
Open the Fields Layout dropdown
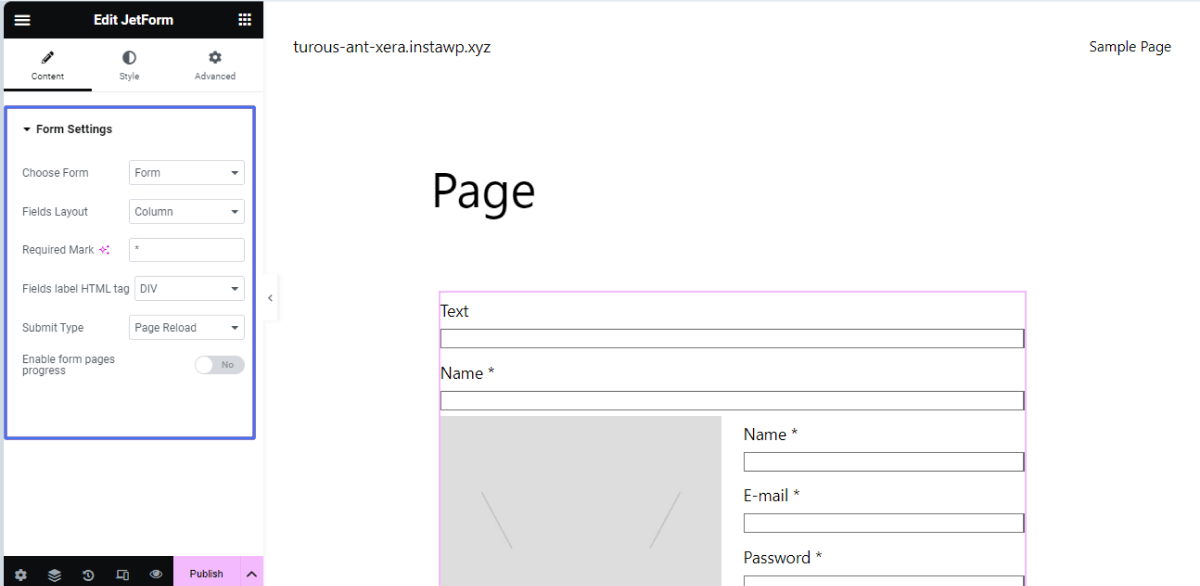tap(186, 211)
